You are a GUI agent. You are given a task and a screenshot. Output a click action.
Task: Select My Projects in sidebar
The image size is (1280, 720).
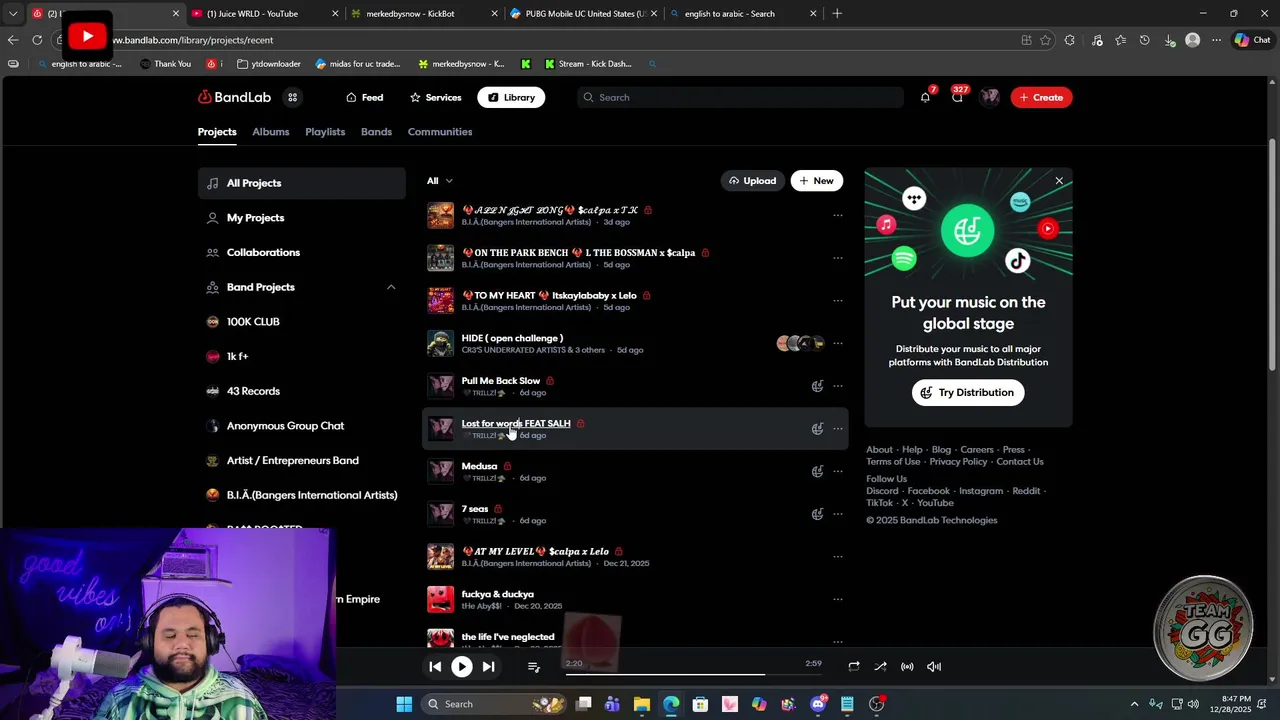click(301, 218)
